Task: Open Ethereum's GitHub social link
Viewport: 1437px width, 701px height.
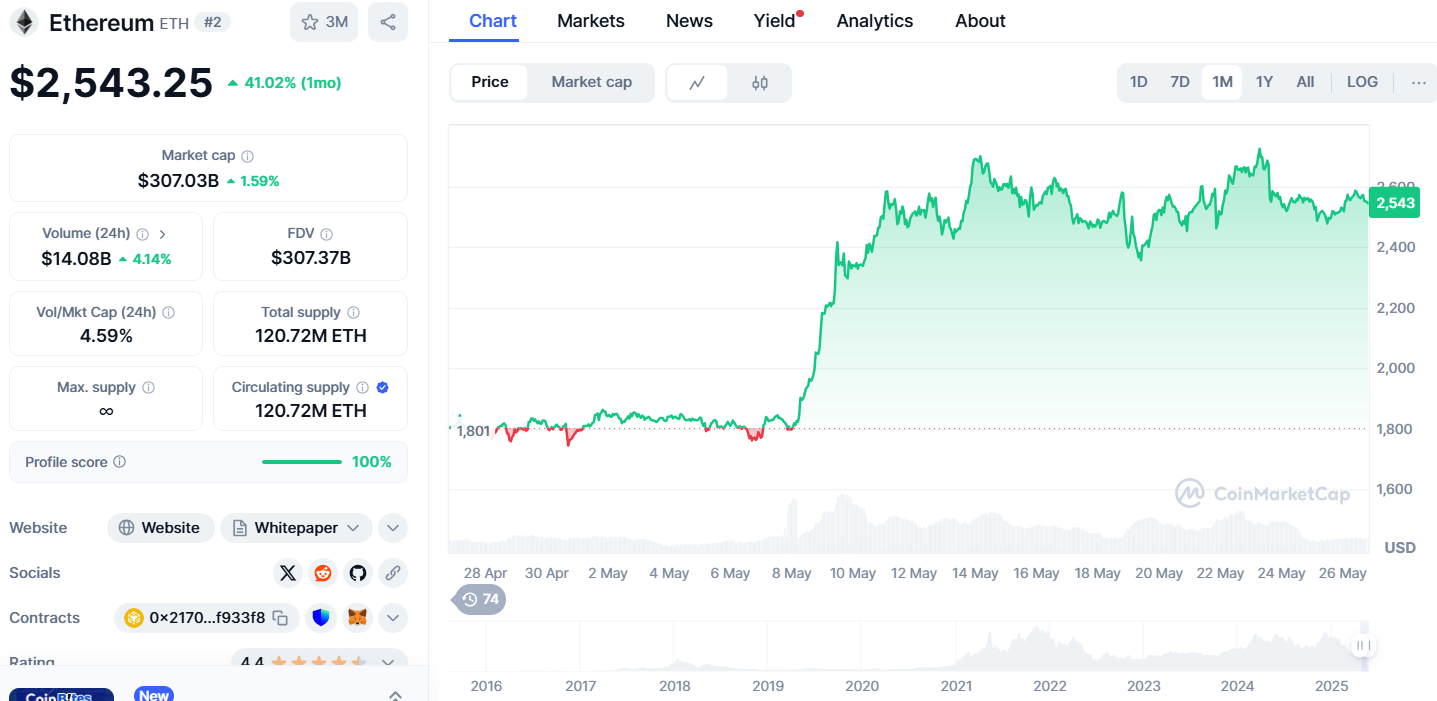Action: click(x=358, y=573)
